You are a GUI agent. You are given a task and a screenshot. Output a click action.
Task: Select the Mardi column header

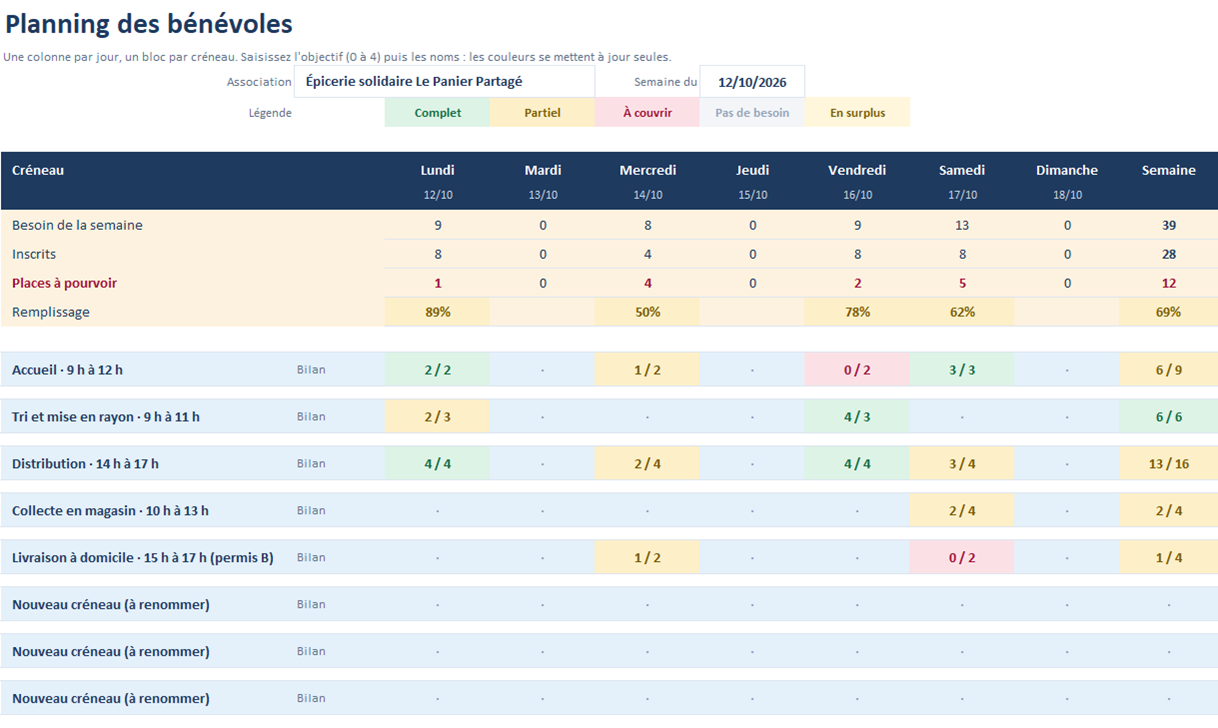click(542, 170)
